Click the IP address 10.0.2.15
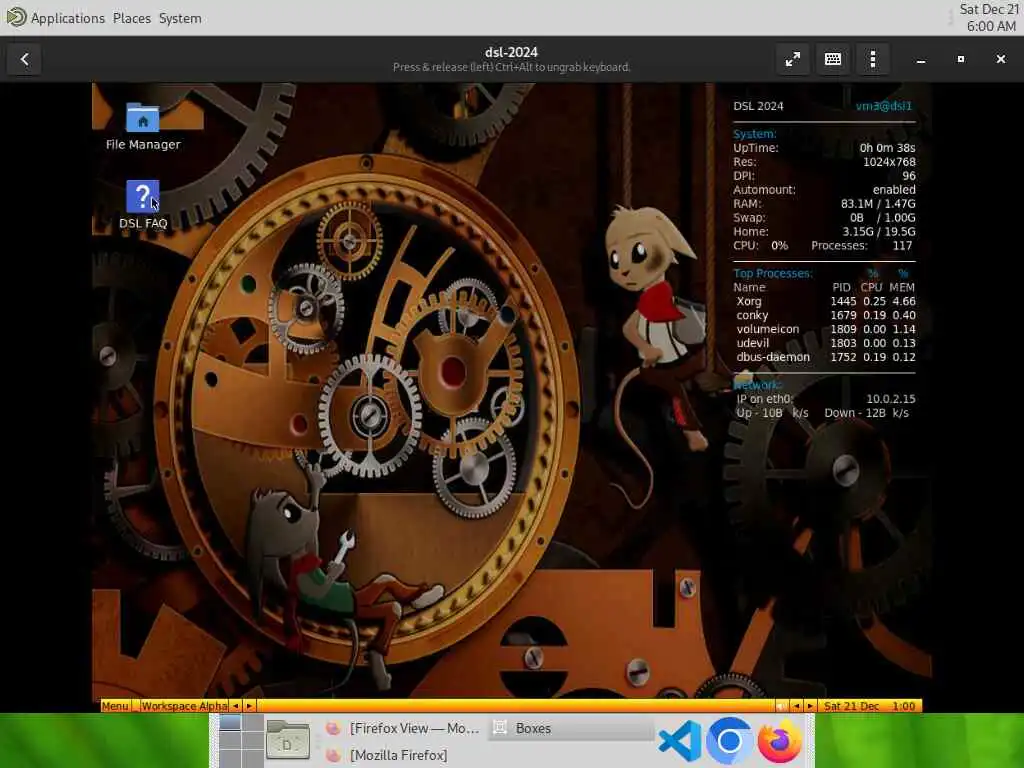Viewport: 1024px width, 768px height. tap(891, 399)
